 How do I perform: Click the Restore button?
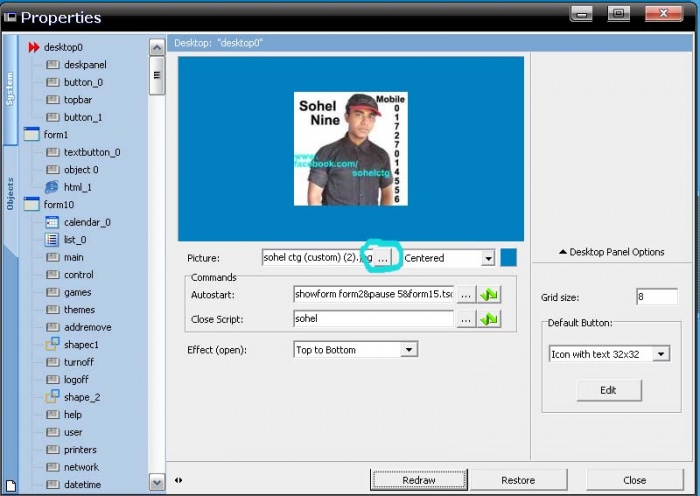(x=518, y=480)
